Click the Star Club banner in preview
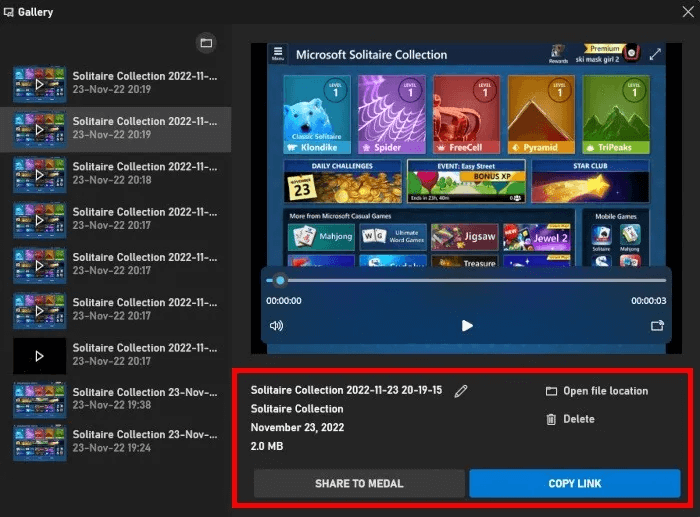Viewport: 700px width, 517px height. 590,181
